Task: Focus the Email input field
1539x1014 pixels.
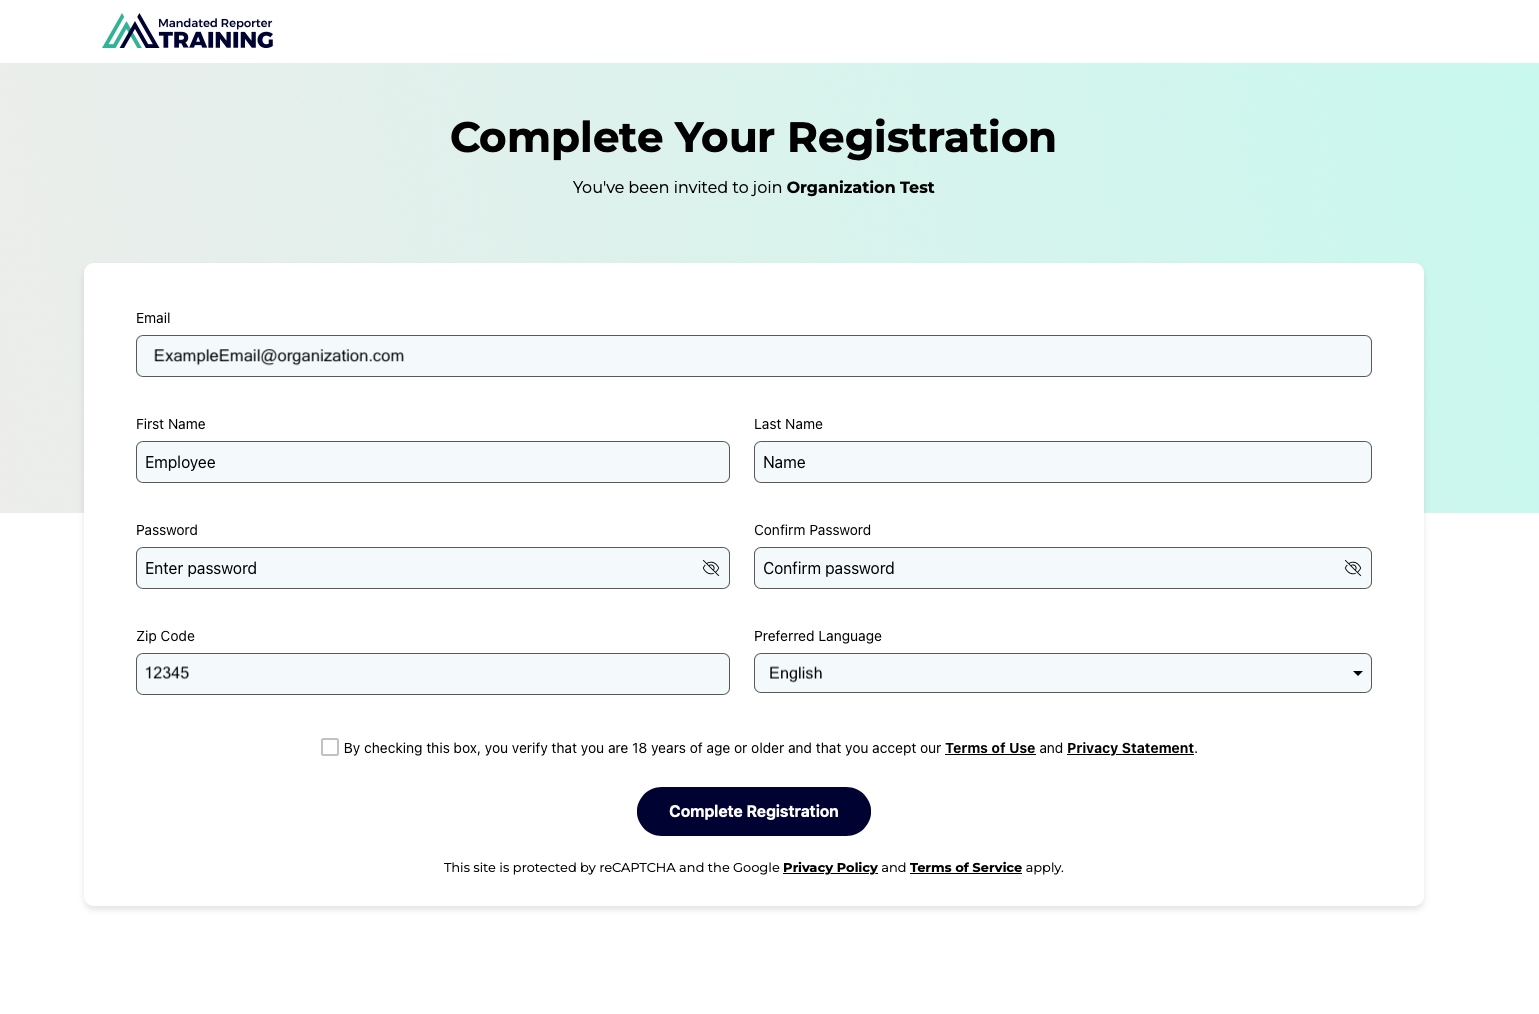Action: pos(753,356)
